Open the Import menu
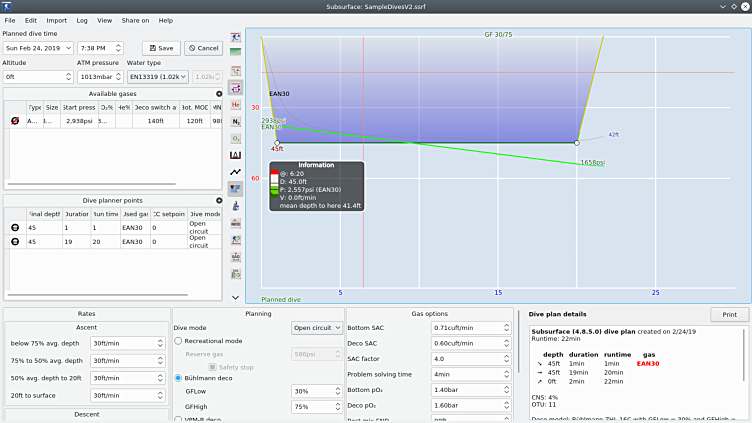 (x=56, y=20)
